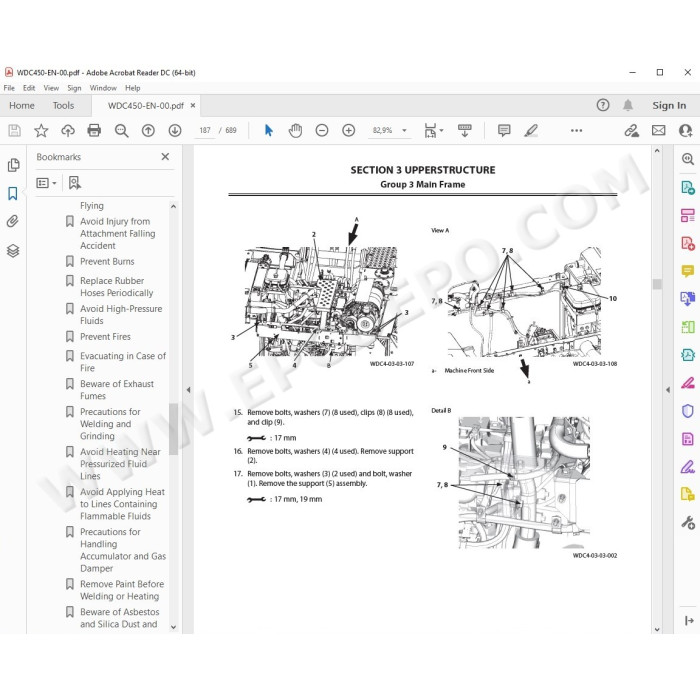Switch to the Home tab

[x=22, y=106]
